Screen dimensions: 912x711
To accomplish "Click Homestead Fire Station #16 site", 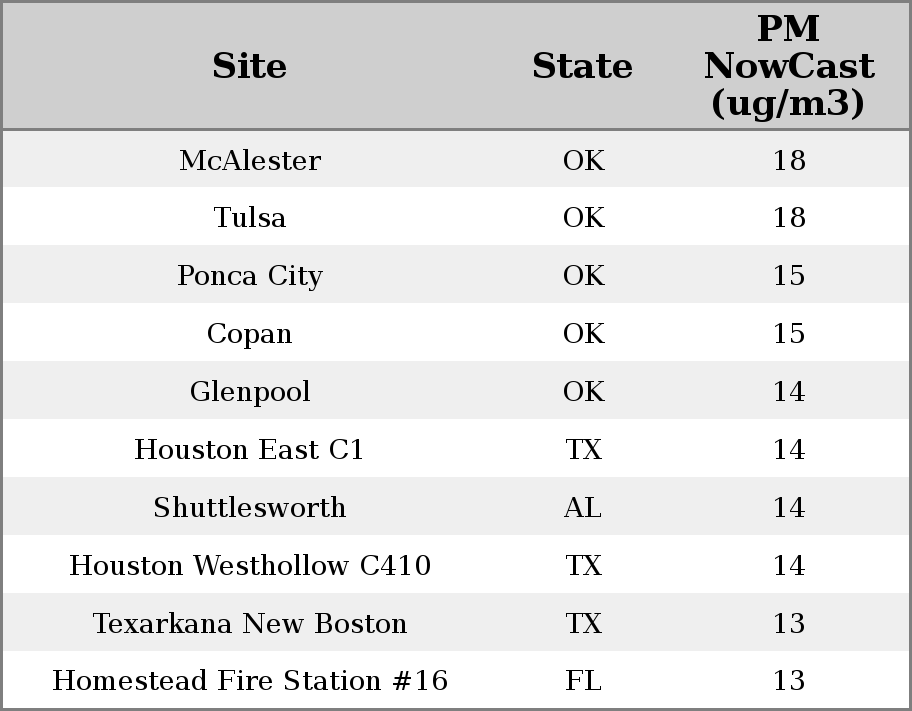I will tap(250, 681).
